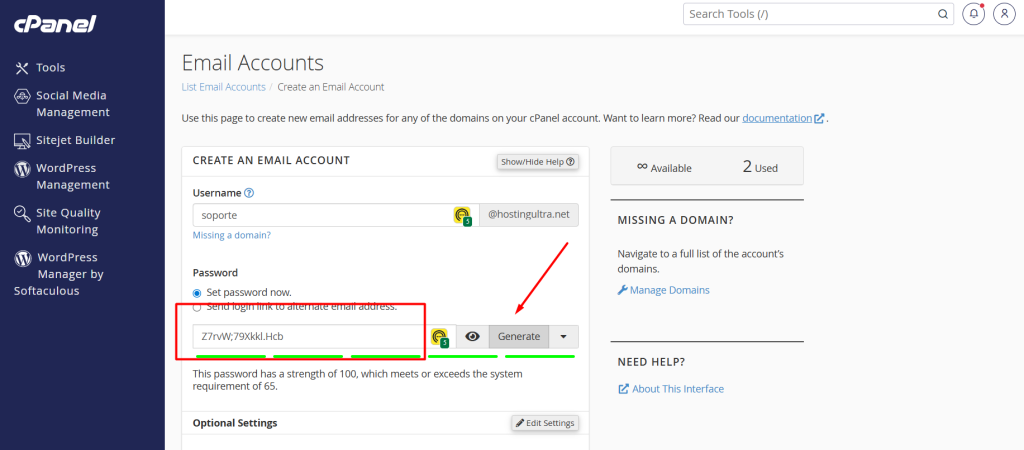Open notifications bell icon

[x=973, y=15]
